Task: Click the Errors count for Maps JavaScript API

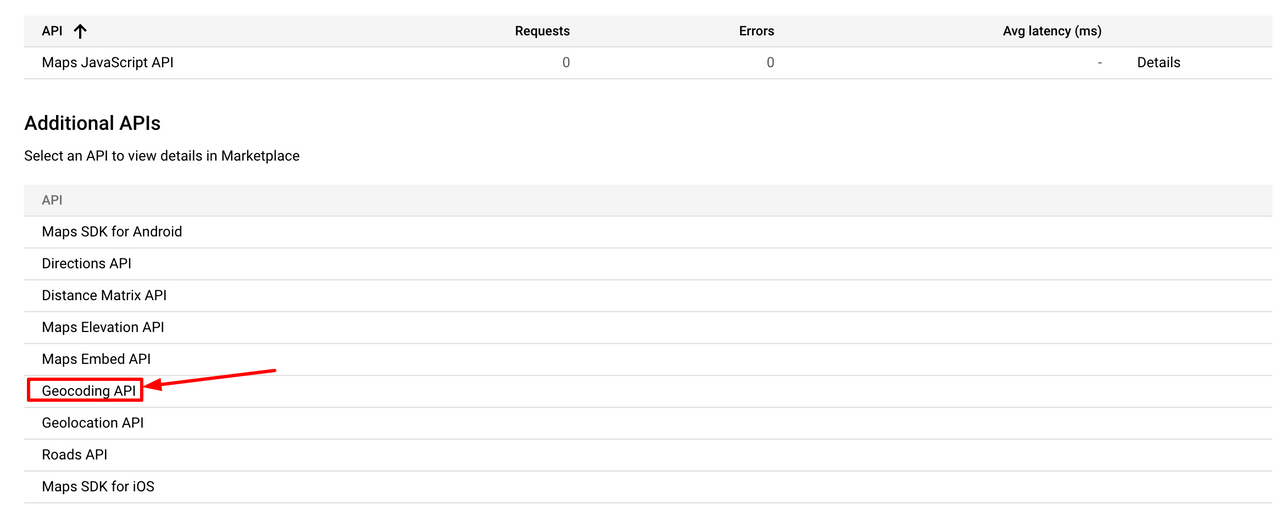Action: [x=770, y=62]
